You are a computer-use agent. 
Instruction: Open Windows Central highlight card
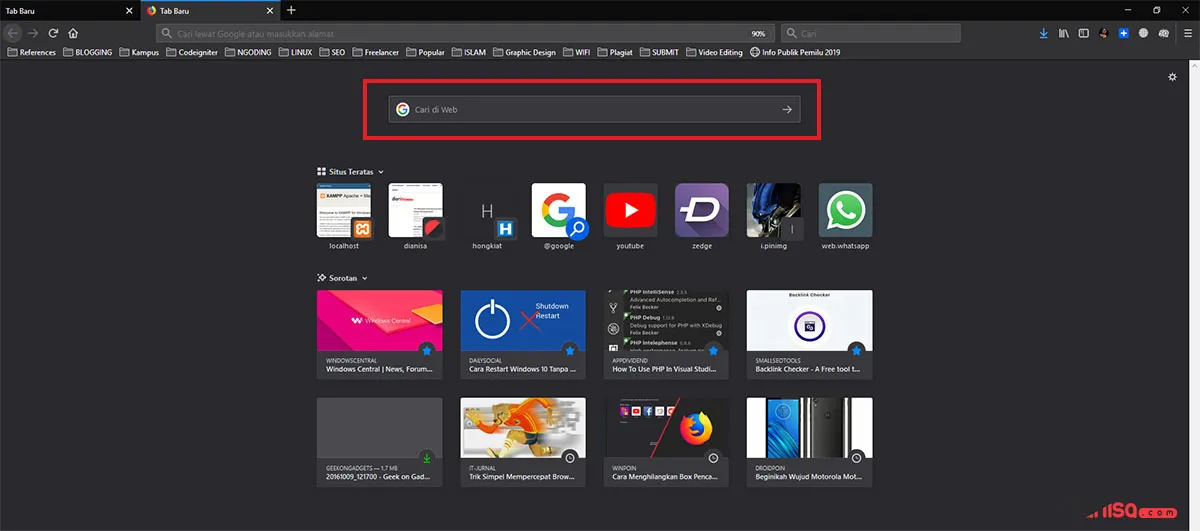(x=379, y=334)
